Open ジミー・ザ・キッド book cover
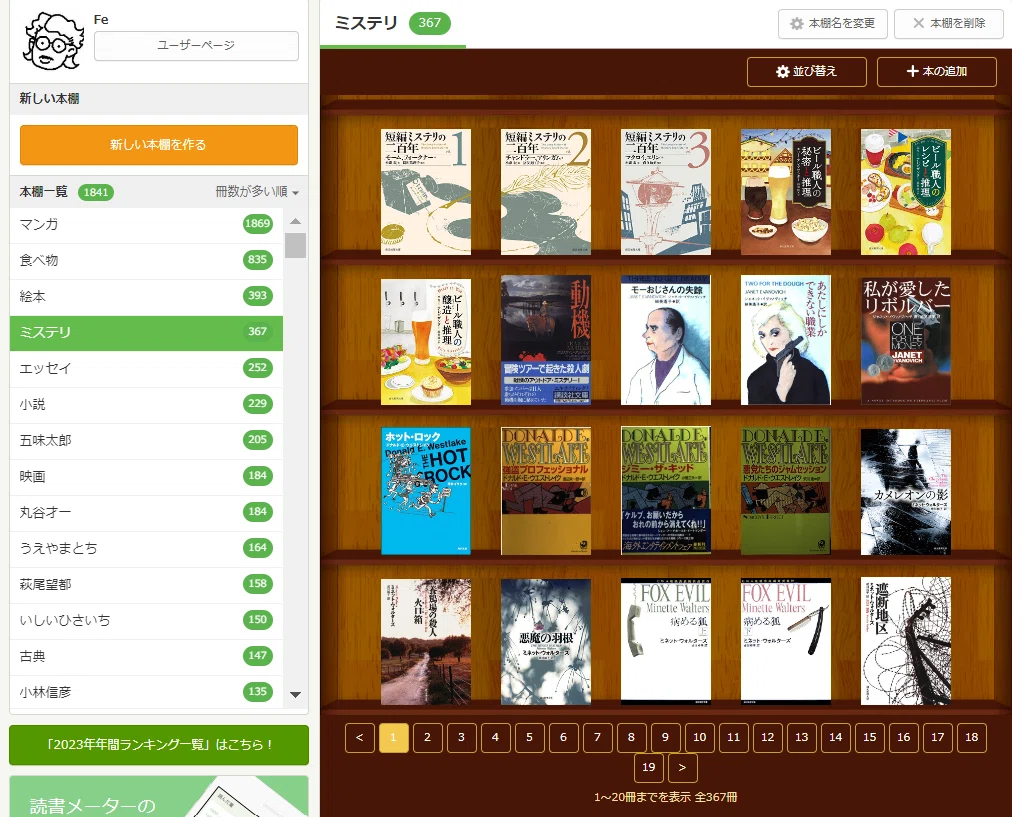 (666, 490)
